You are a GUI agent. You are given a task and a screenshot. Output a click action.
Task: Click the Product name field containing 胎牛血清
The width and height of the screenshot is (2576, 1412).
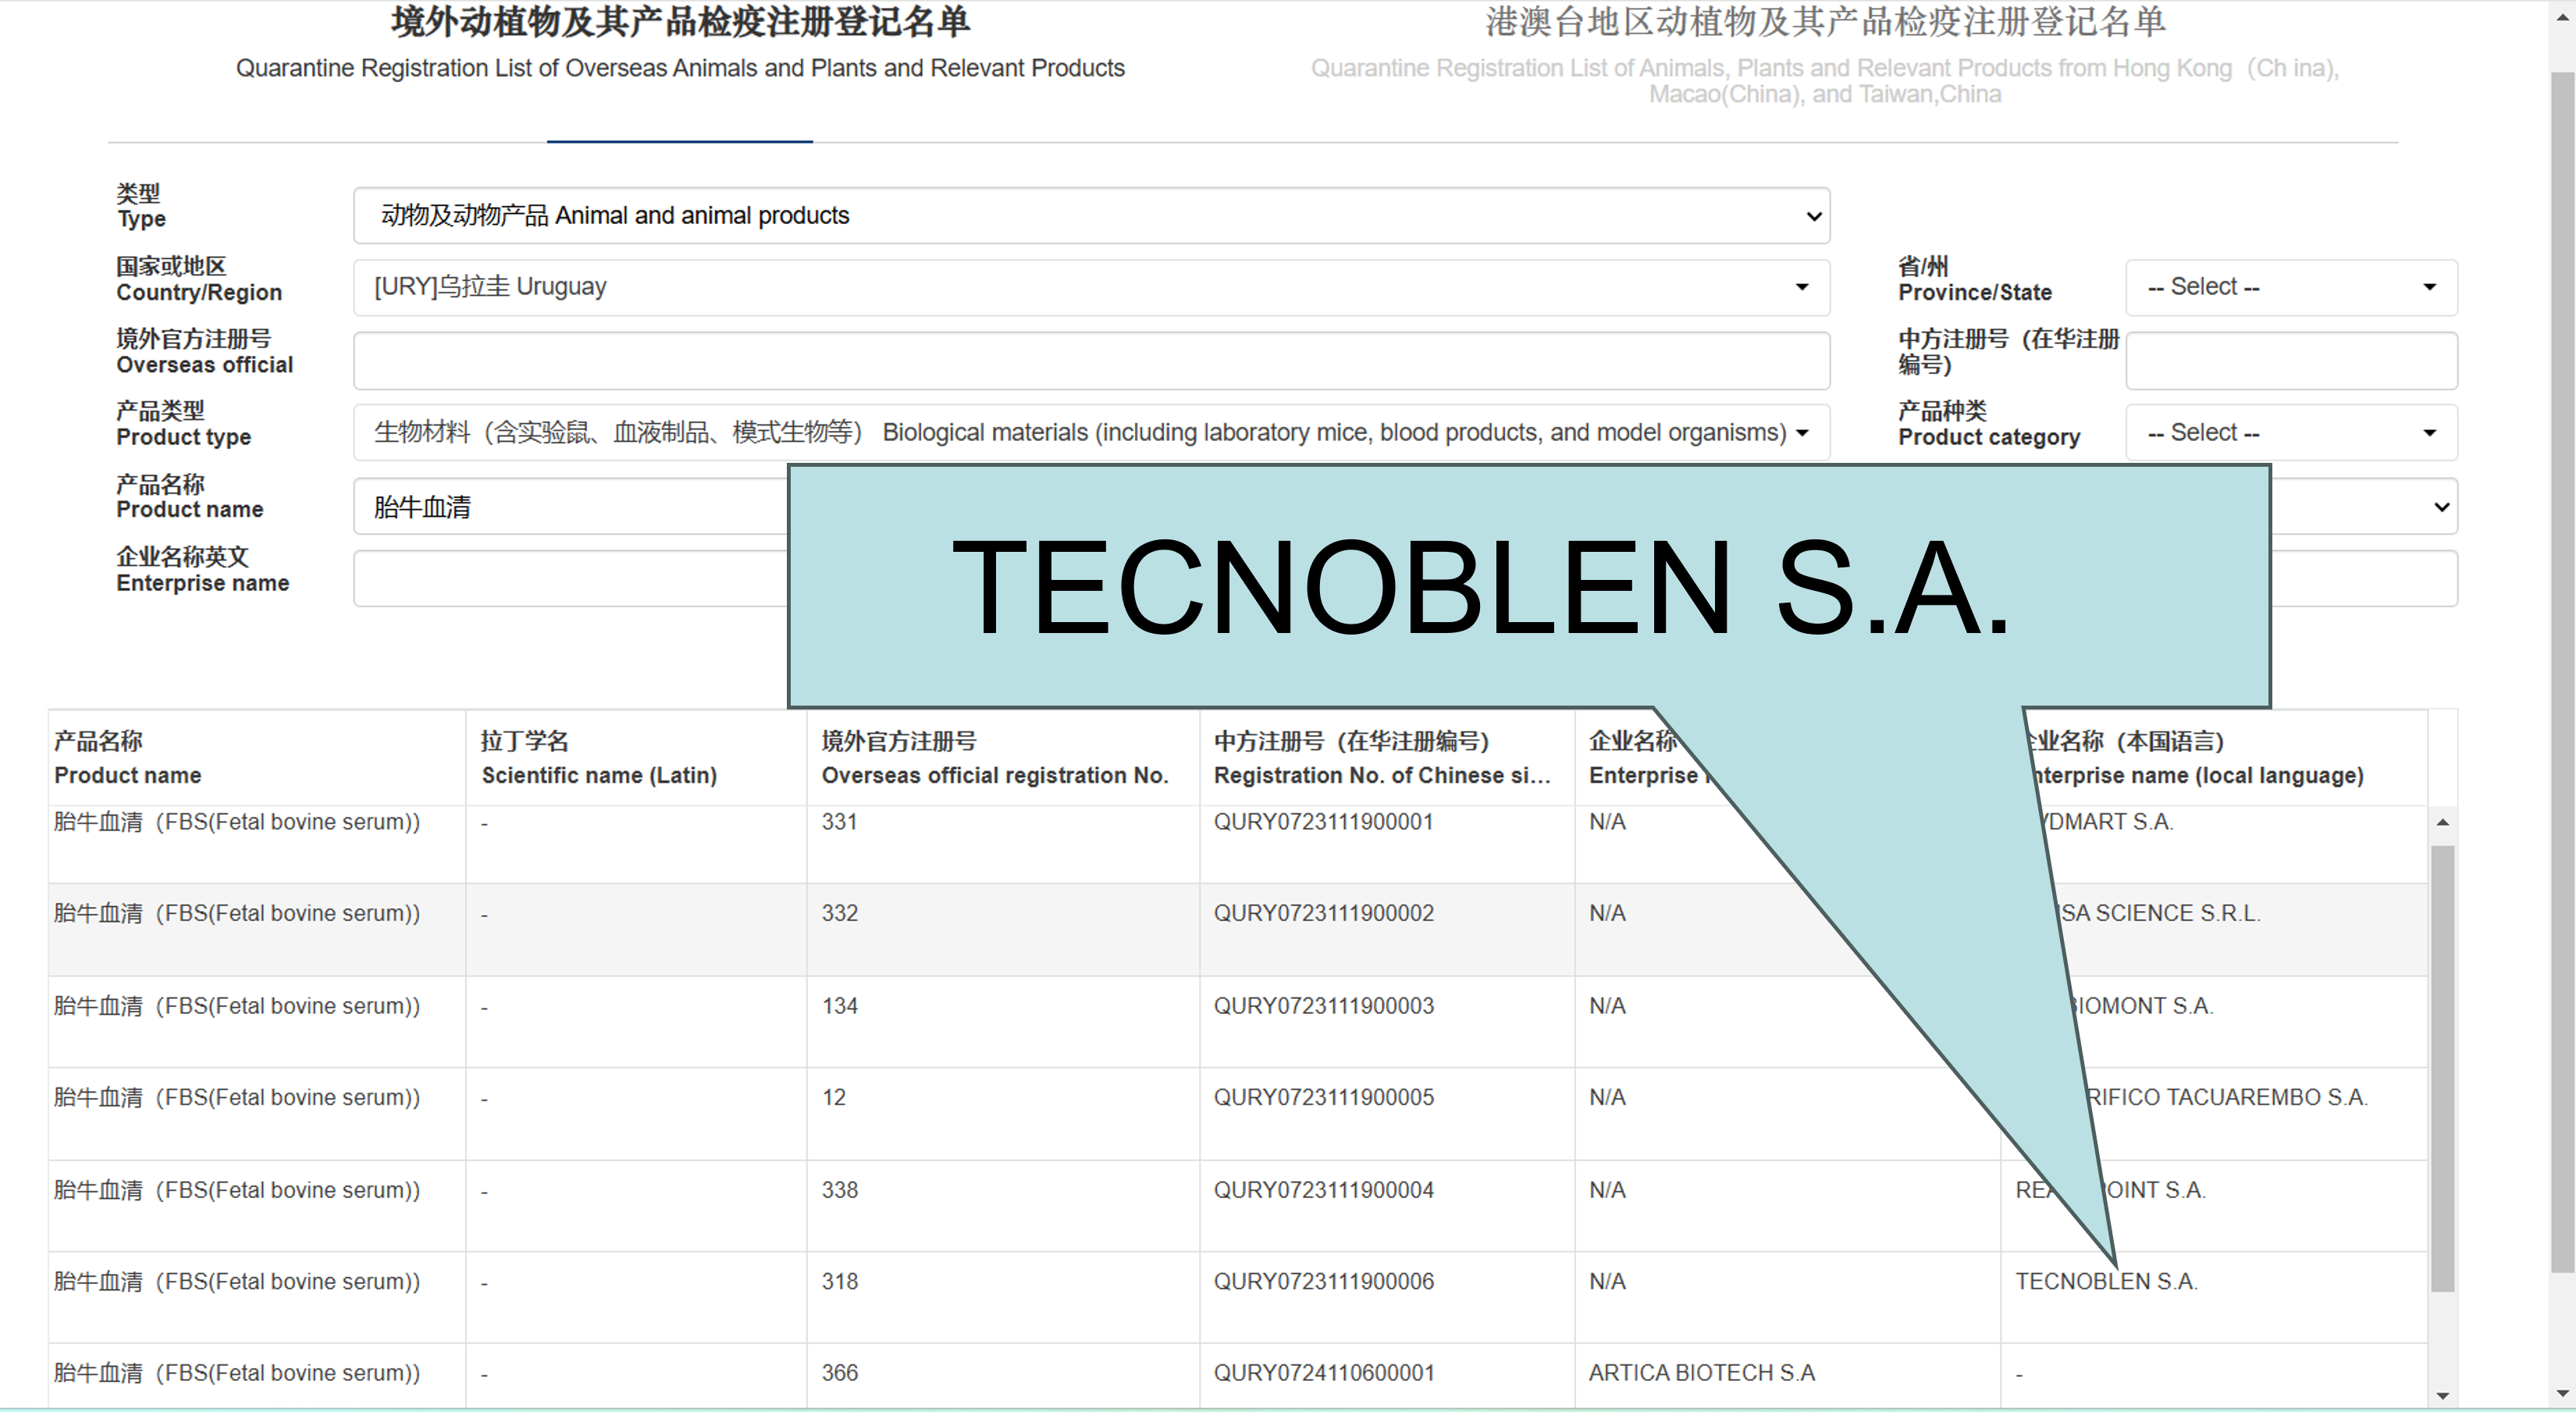pos(560,507)
